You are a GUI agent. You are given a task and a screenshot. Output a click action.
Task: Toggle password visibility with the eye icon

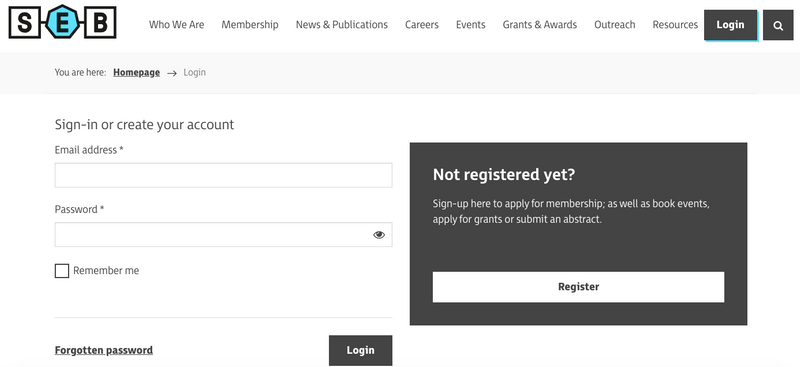point(379,235)
